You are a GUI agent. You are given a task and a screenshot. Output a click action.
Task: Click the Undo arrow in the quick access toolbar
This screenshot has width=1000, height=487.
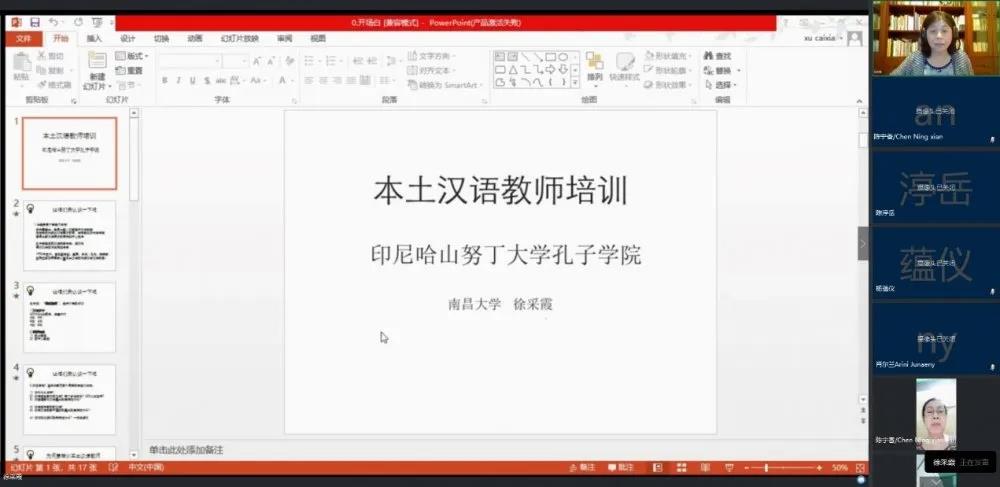click(x=54, y=22)
